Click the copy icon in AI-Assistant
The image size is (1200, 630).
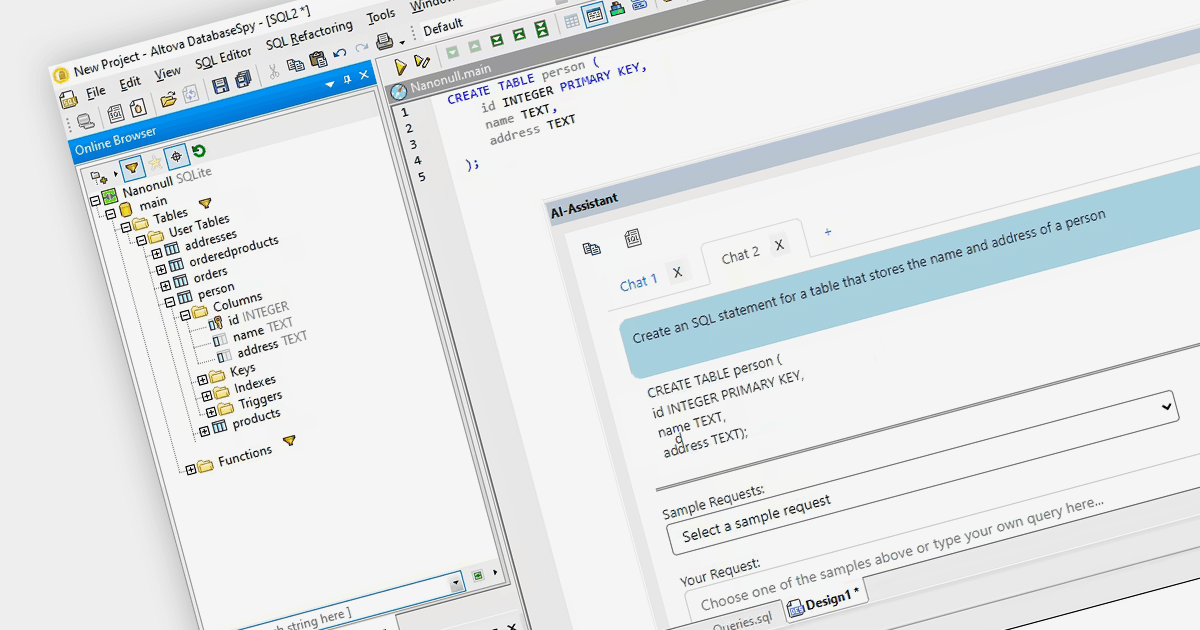592,247
